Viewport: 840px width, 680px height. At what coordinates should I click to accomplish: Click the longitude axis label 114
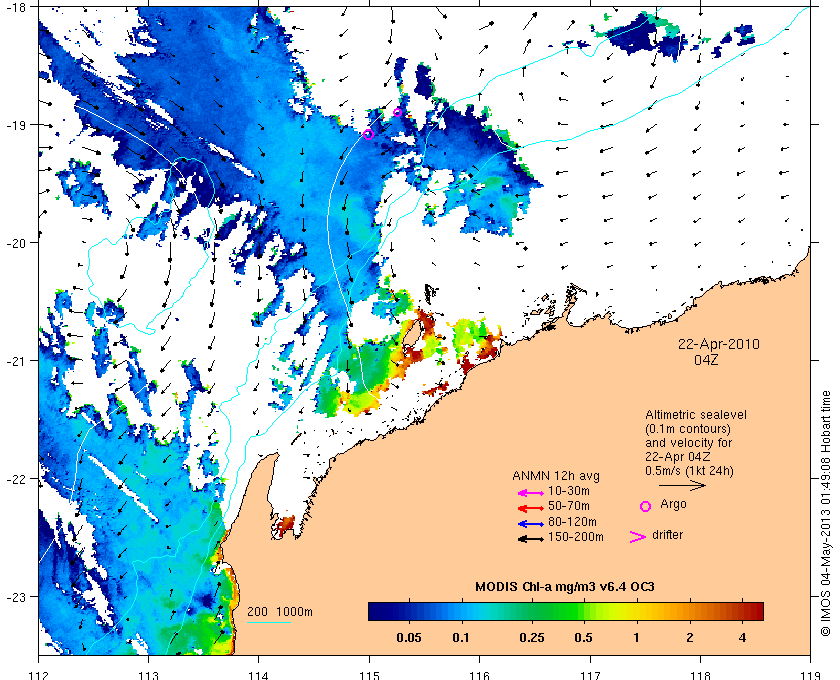click(259, 675)
